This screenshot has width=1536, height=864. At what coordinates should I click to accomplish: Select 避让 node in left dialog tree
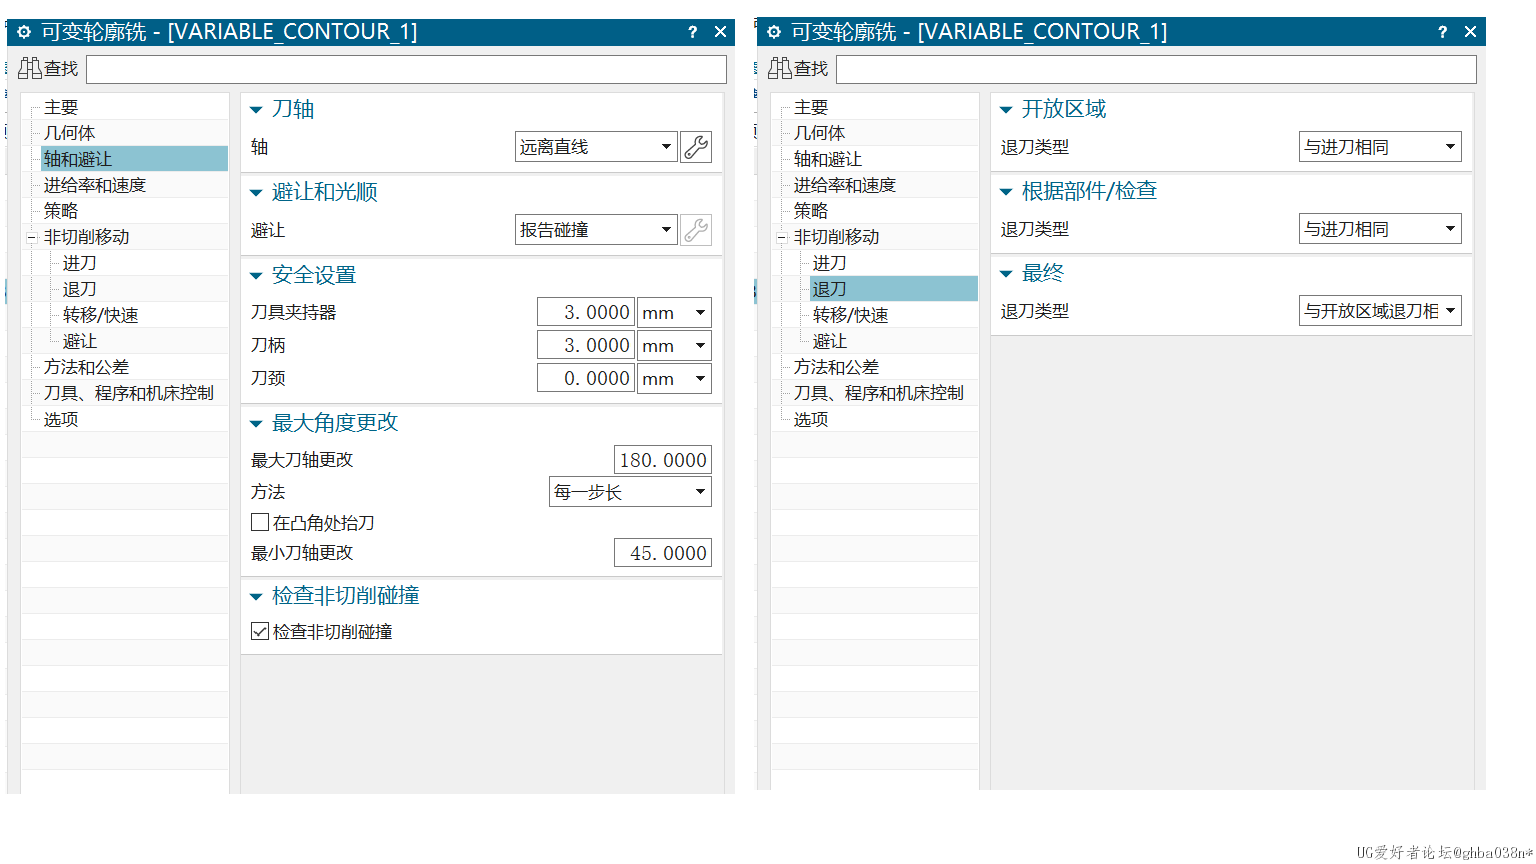click(x=80, y=341)
